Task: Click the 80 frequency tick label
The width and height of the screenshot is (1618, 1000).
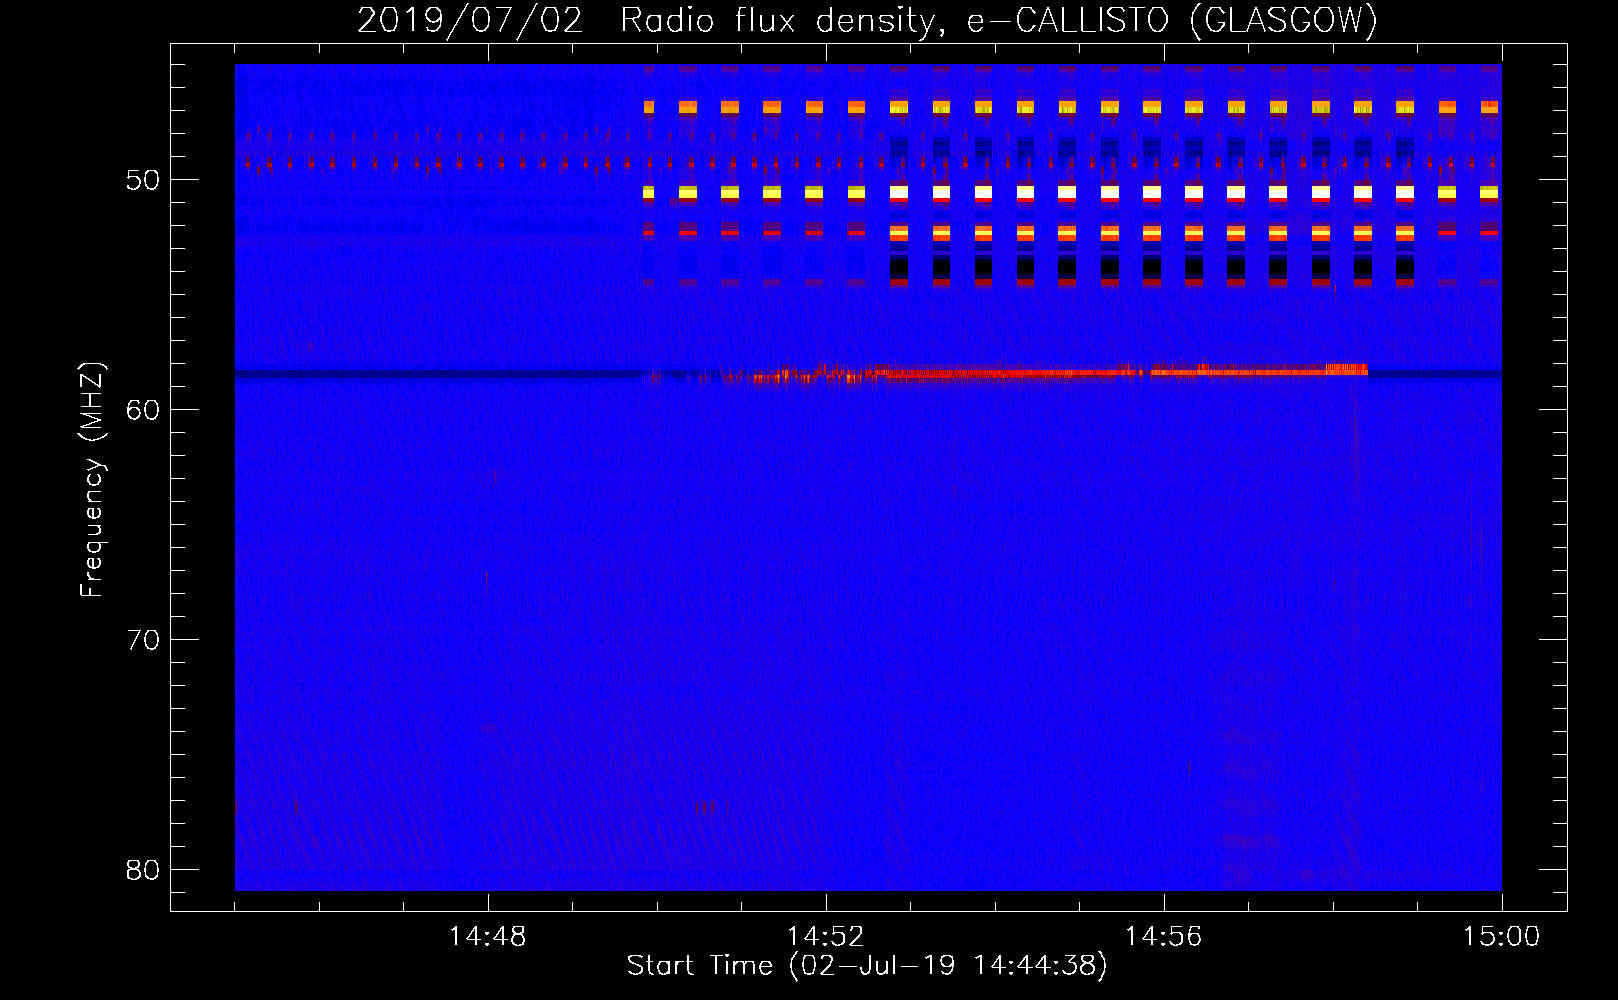Action: click(143, 870)
